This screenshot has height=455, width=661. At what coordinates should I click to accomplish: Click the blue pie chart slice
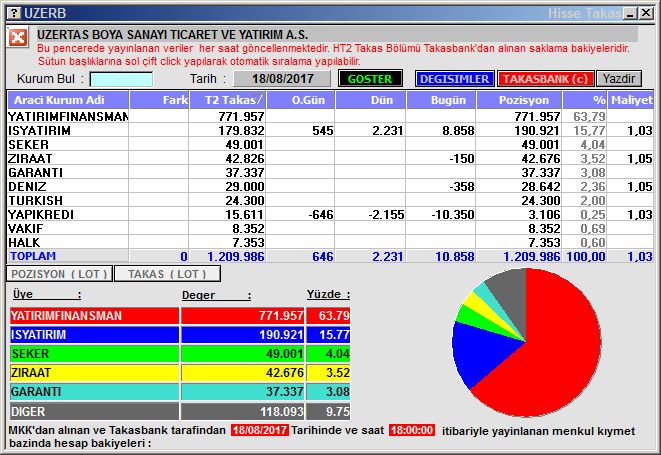(x=481, y=354)
